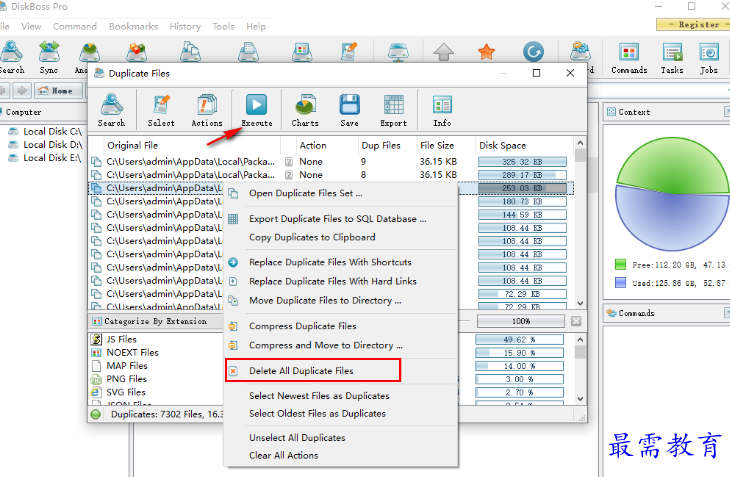Click the forward navigation arrow button
The image size is (730, 477).
tap(21, 91)
